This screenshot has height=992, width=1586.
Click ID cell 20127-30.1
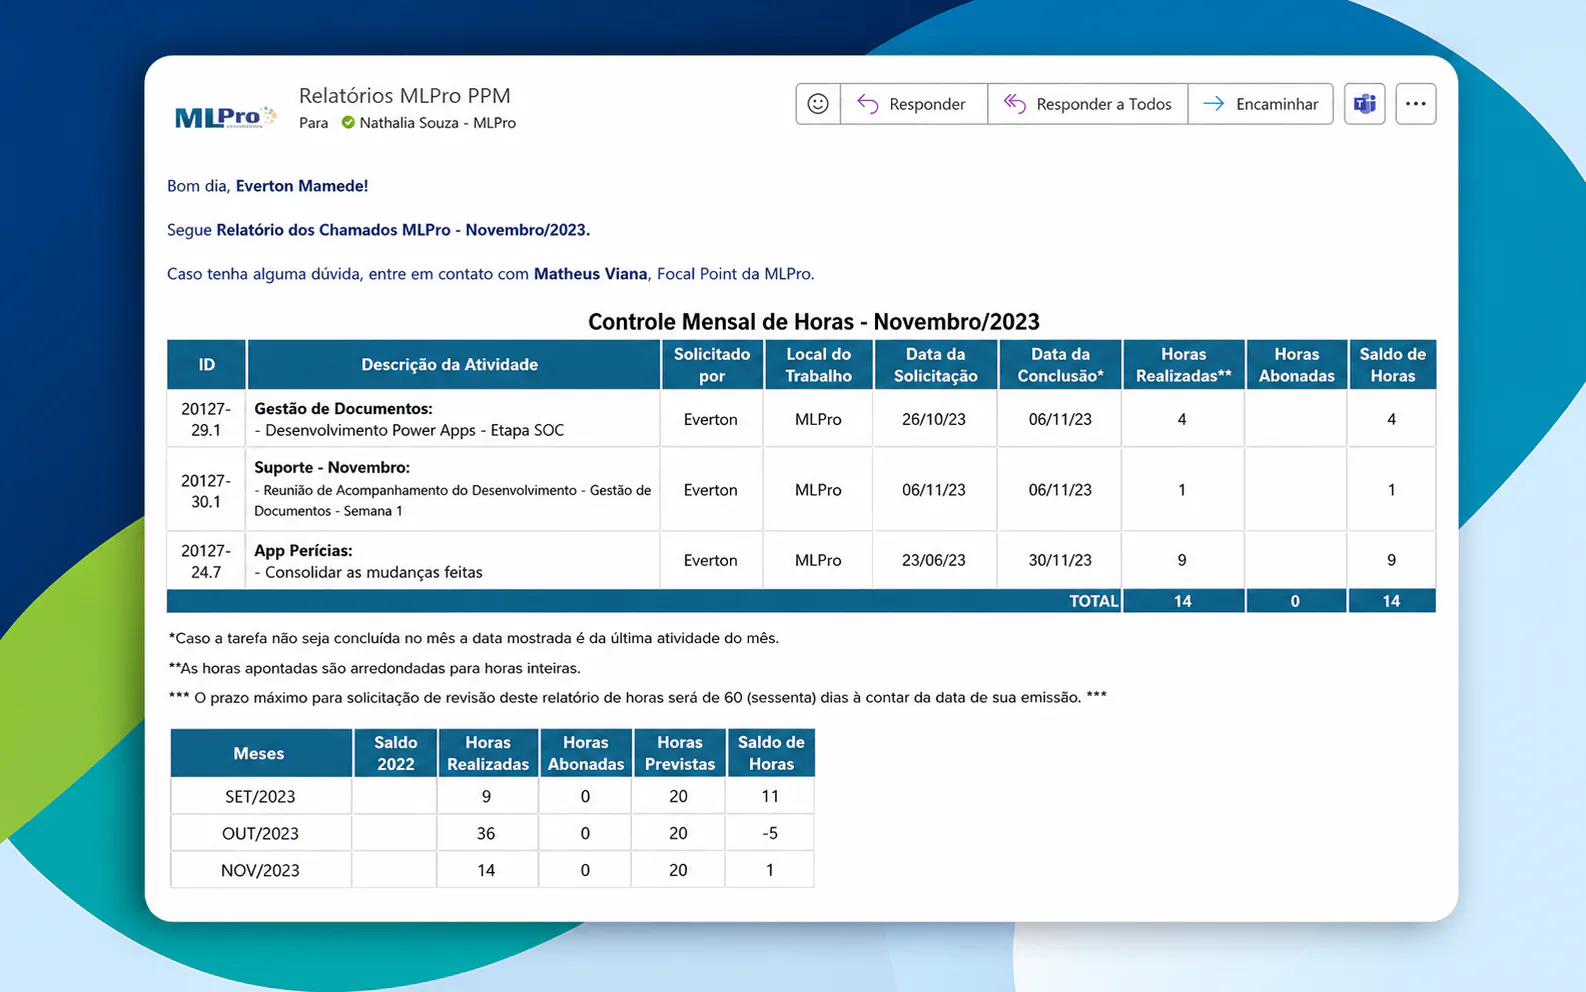click(x=206, y=491)
